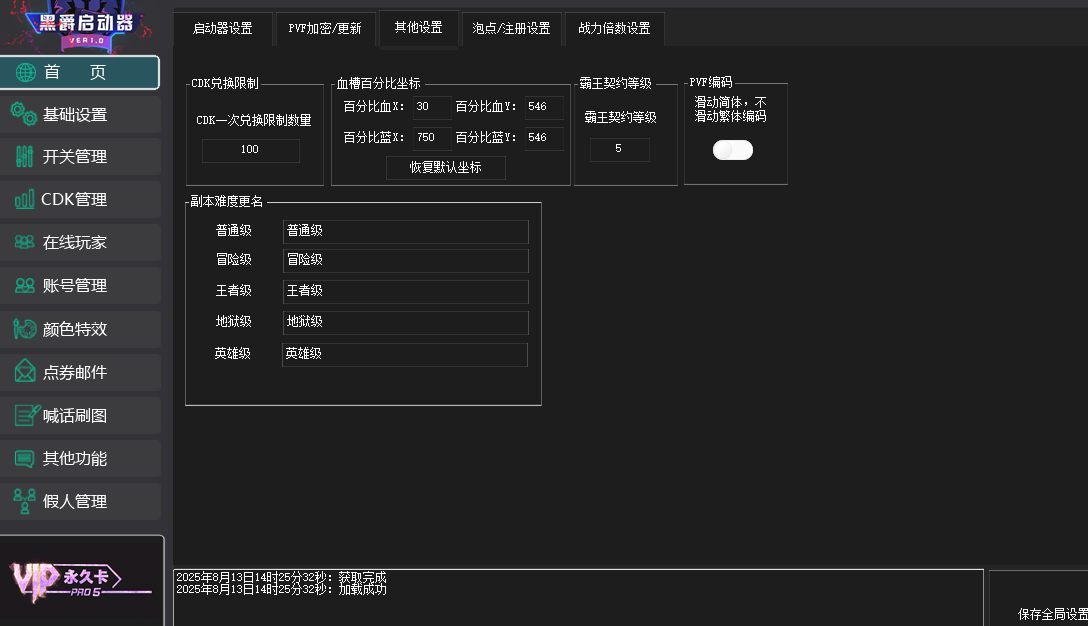This screenshot has width=1088, height=626.
Task: Open 颜色特效 palette icon
Action: pyautogui.click(x=25, y=329)
